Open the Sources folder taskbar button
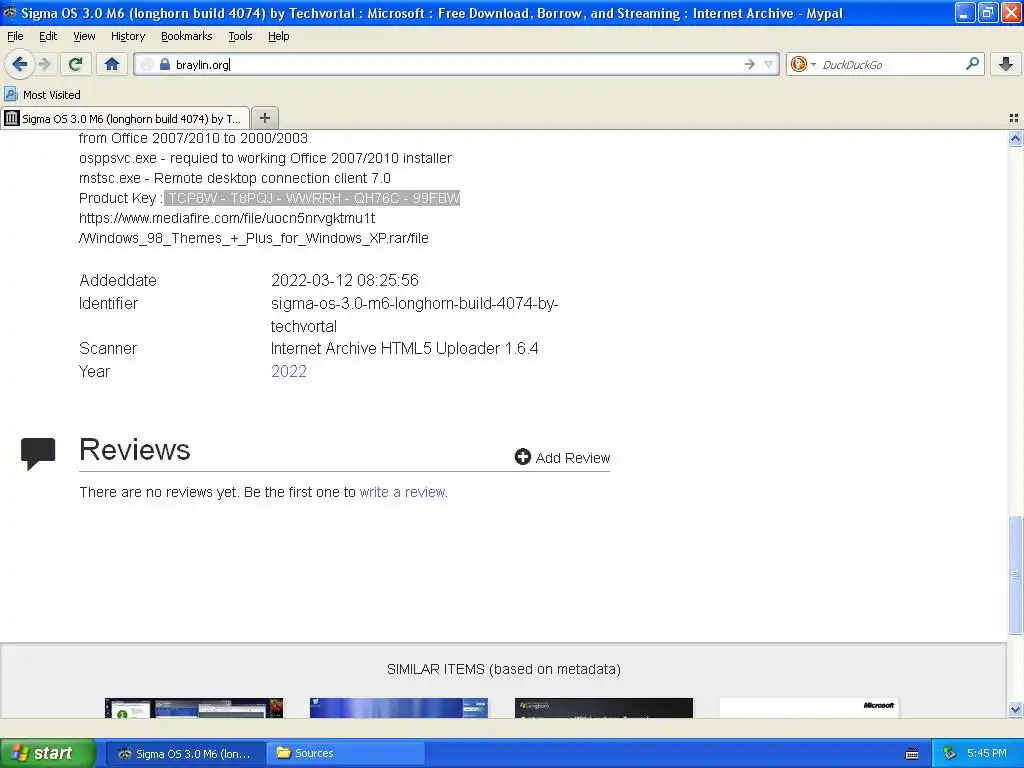Viewport: 1024px width, 768px height. pyautogui.click(x=347, y=754)
